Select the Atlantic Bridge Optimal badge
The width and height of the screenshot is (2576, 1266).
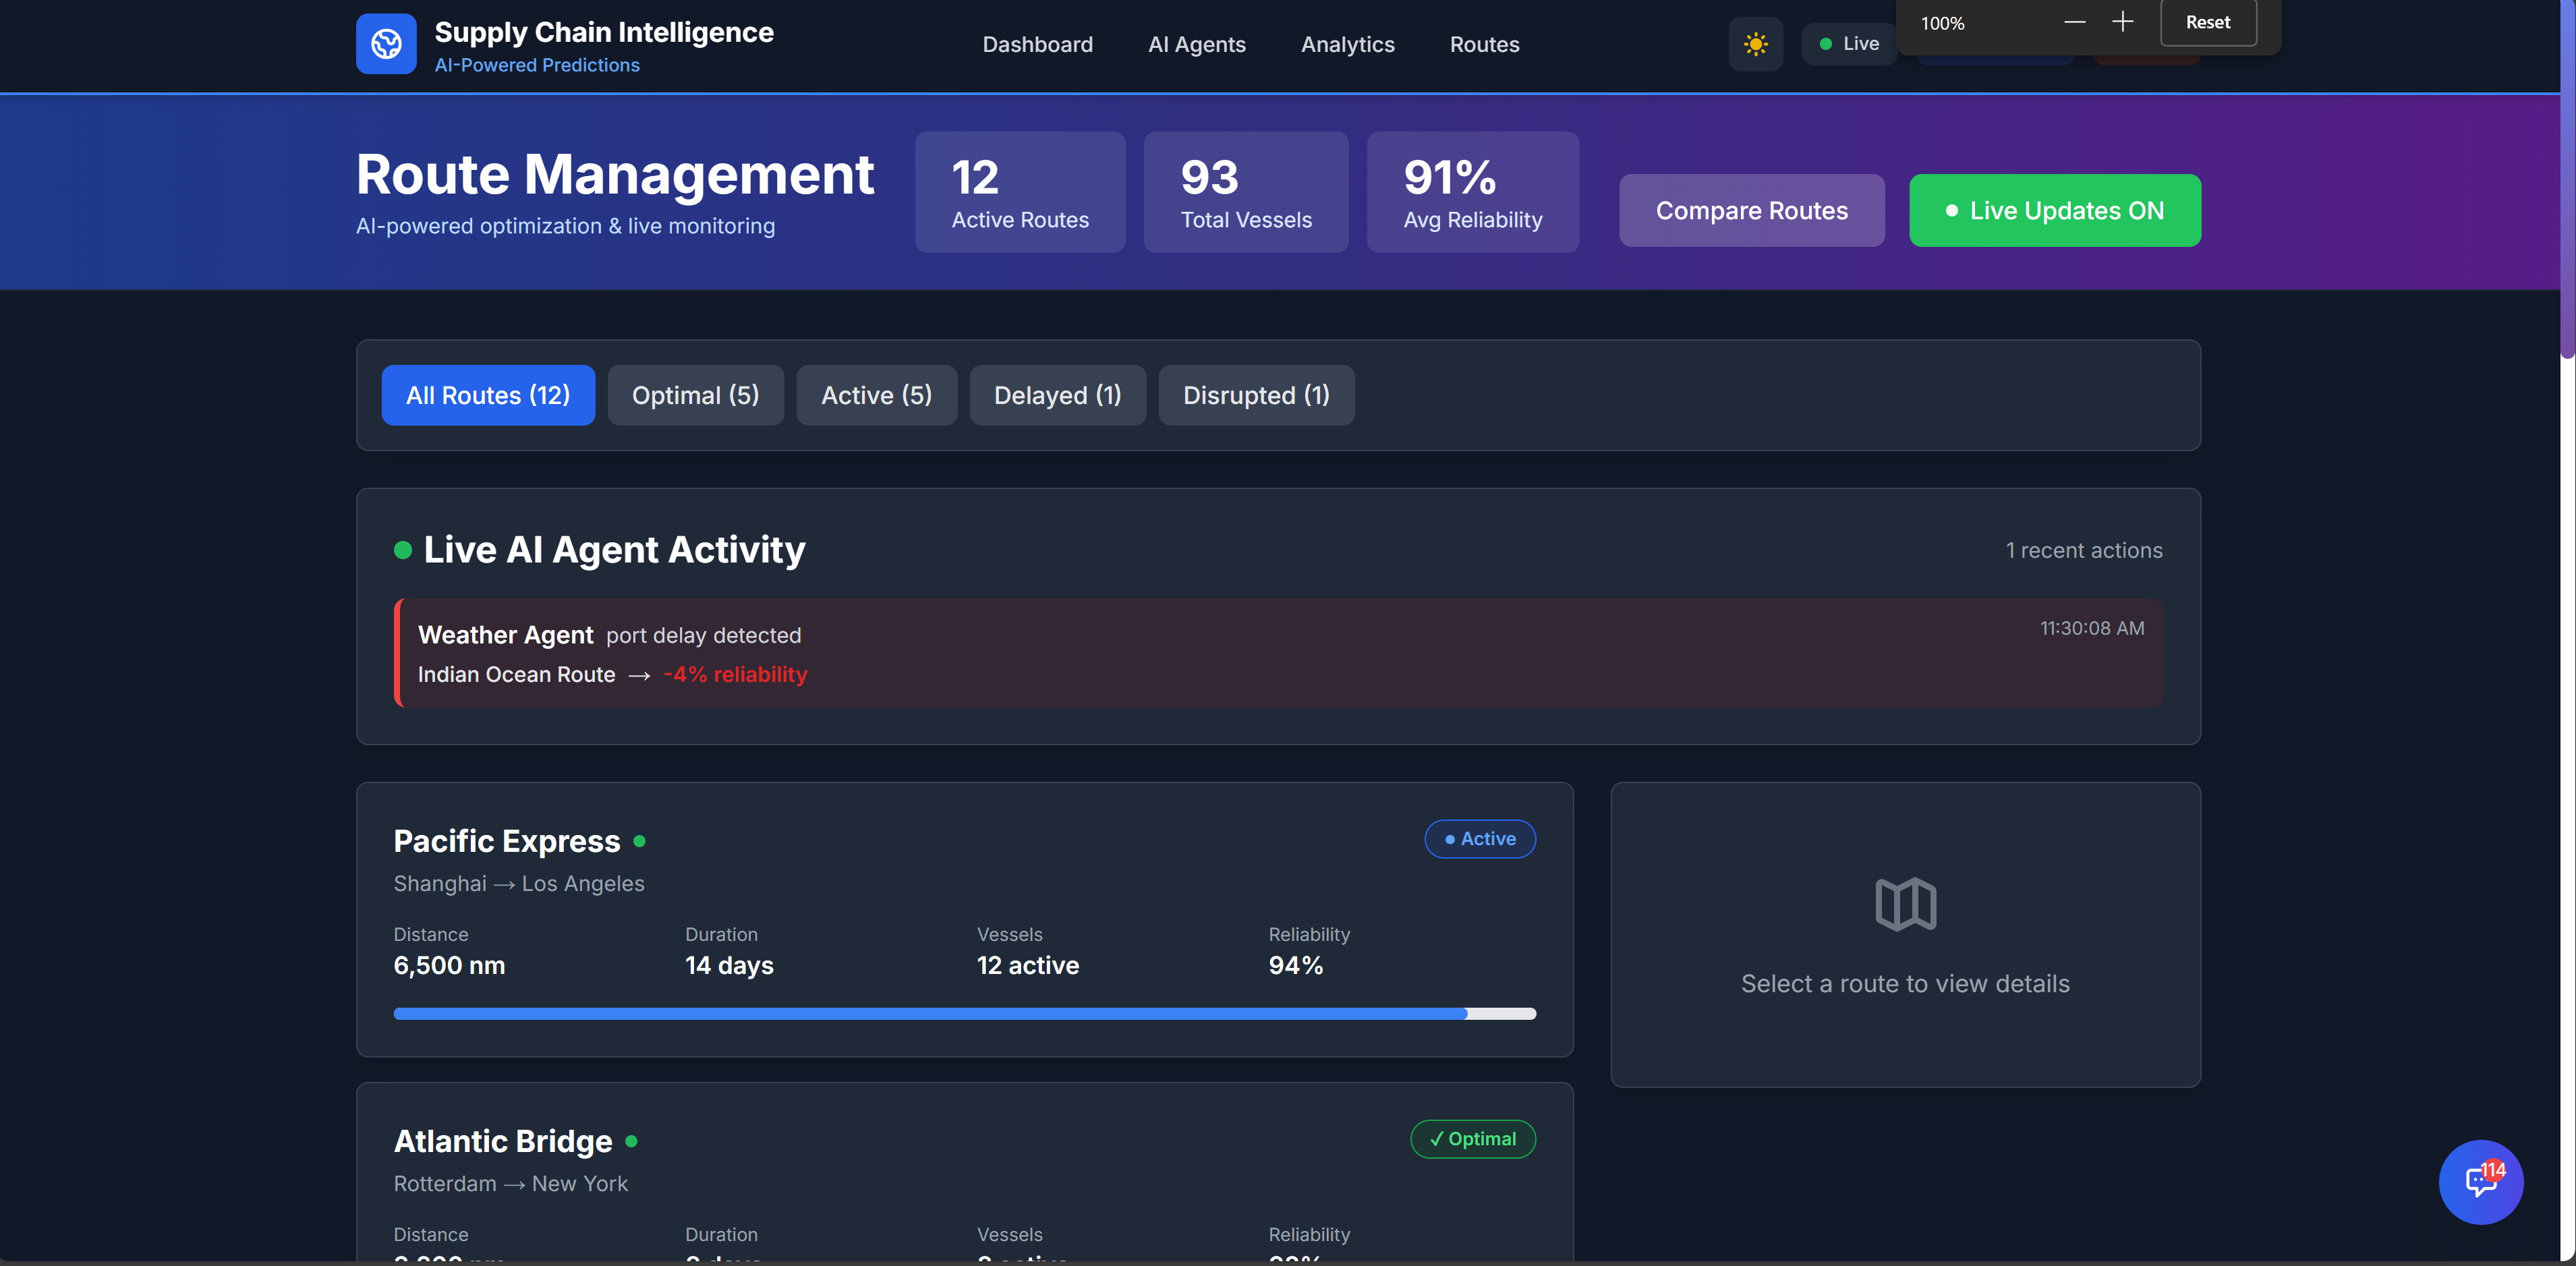(x=1472, y=1139)
